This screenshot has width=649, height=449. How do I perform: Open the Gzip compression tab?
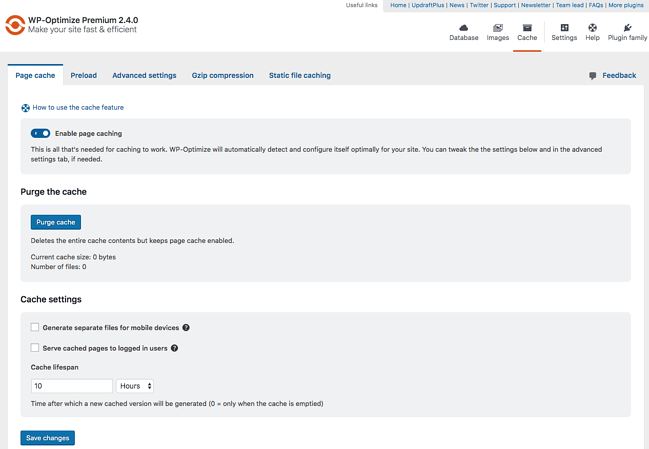tap(222, 75)
